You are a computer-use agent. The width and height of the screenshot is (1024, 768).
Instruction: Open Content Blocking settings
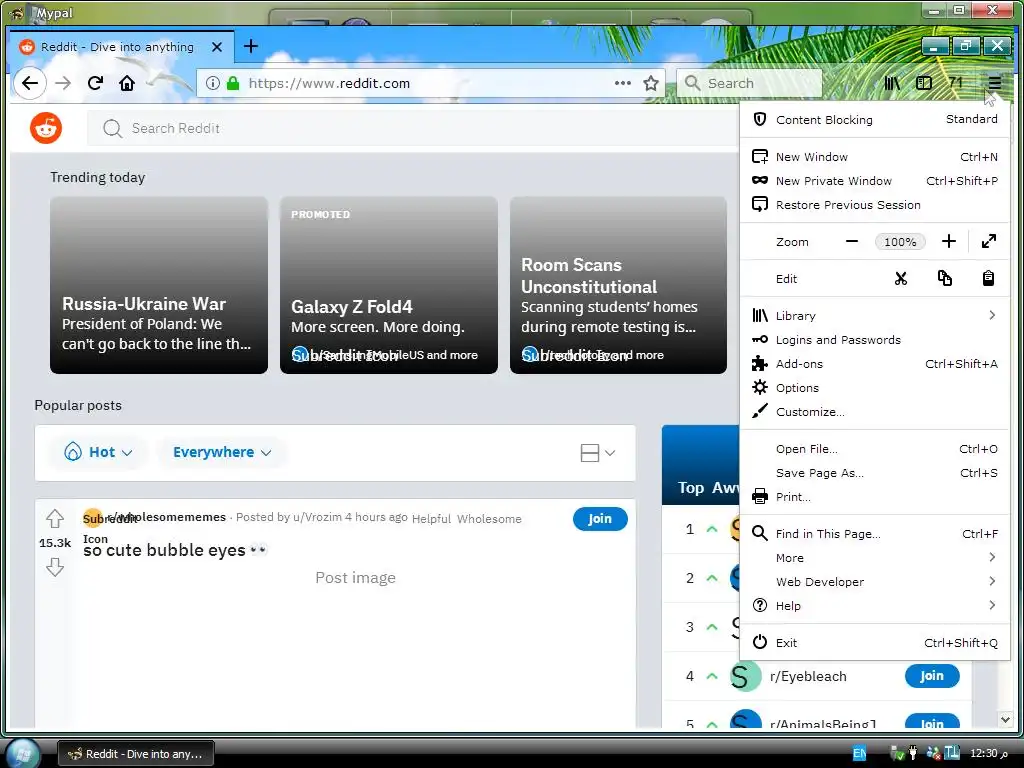pos(875,120)
